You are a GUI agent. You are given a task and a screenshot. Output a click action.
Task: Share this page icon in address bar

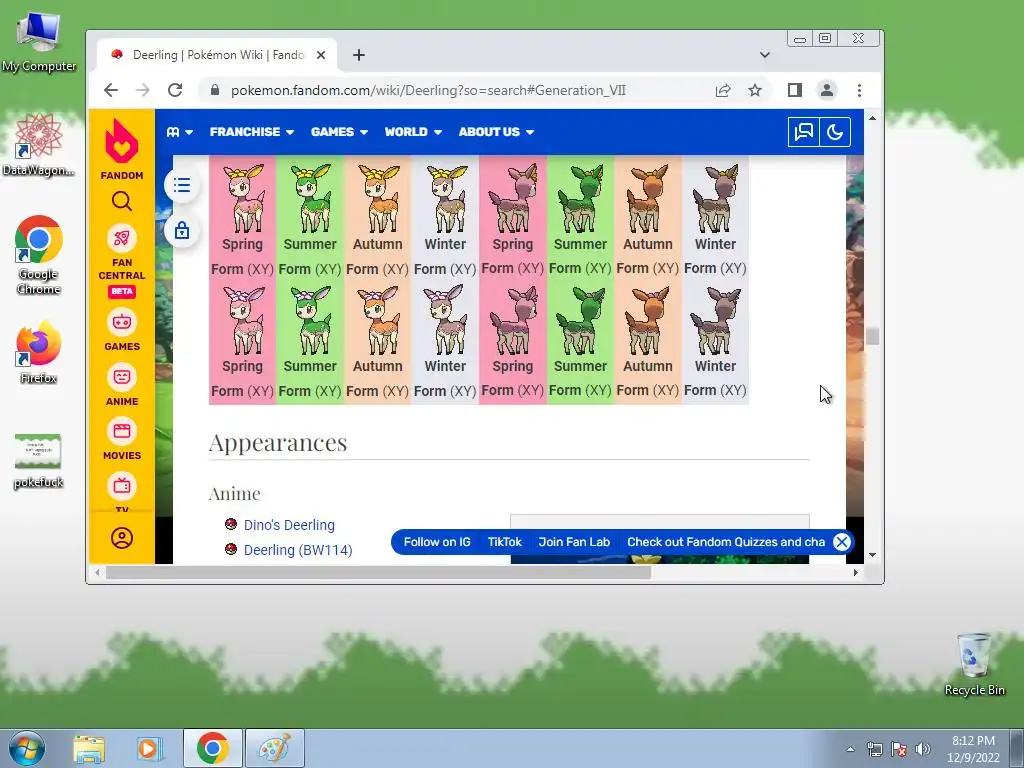pyautogui.click(x=723, y=90)
